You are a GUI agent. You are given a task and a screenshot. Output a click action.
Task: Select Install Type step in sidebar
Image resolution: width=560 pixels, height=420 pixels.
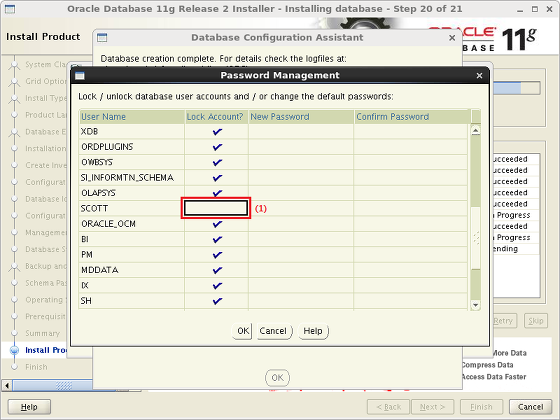(45, 98)
